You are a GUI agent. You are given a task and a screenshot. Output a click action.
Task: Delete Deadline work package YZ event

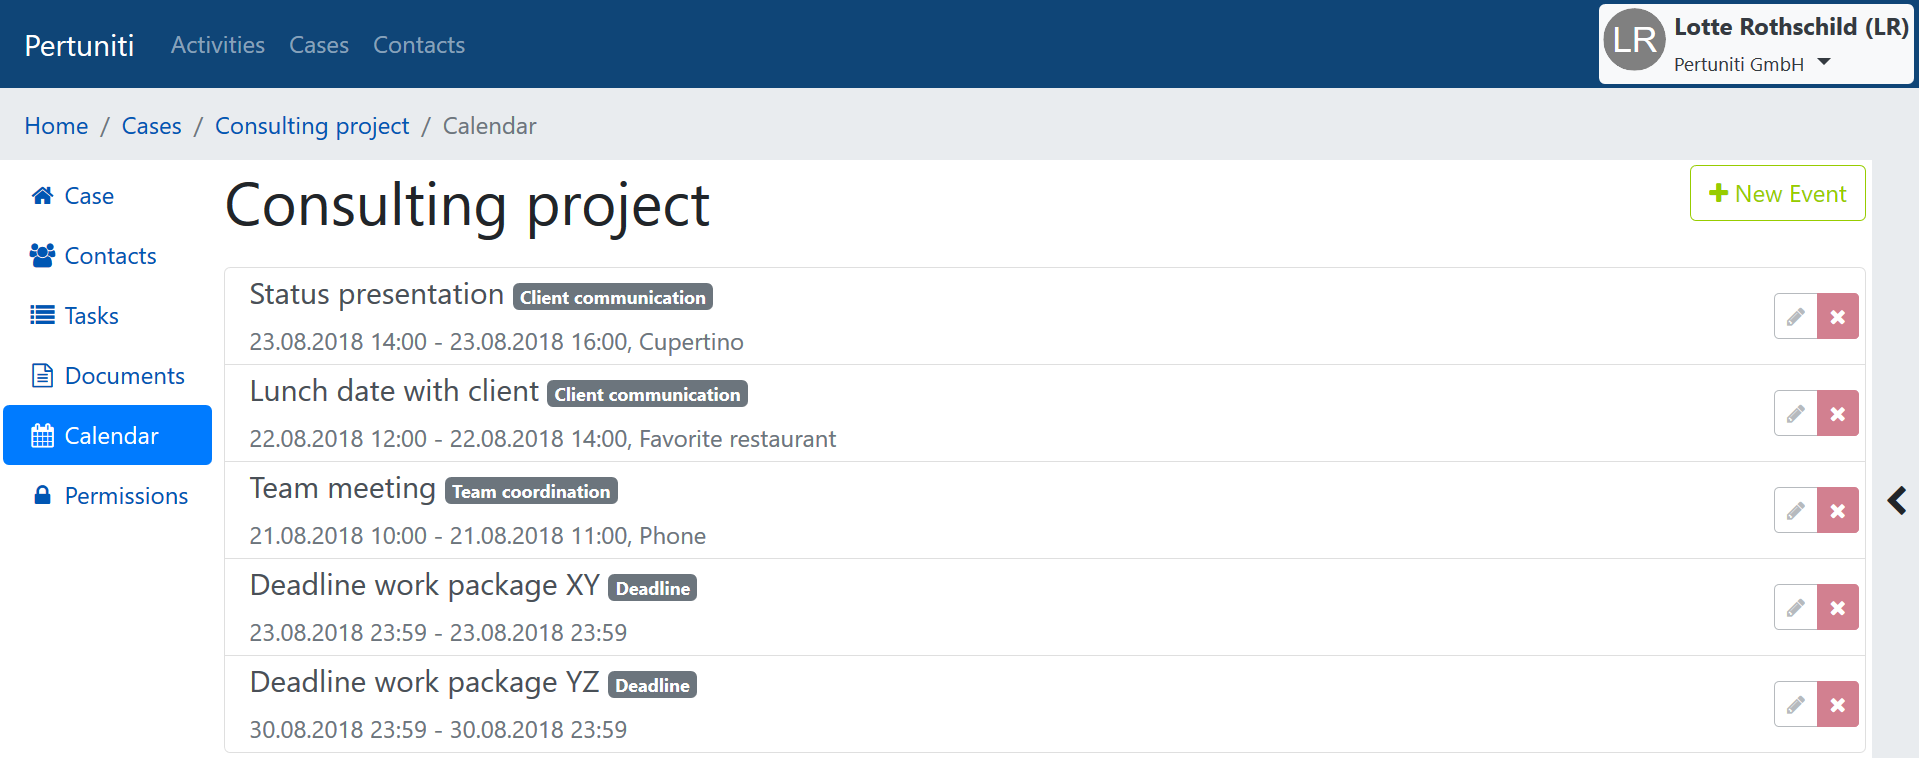click(1837, 705)
